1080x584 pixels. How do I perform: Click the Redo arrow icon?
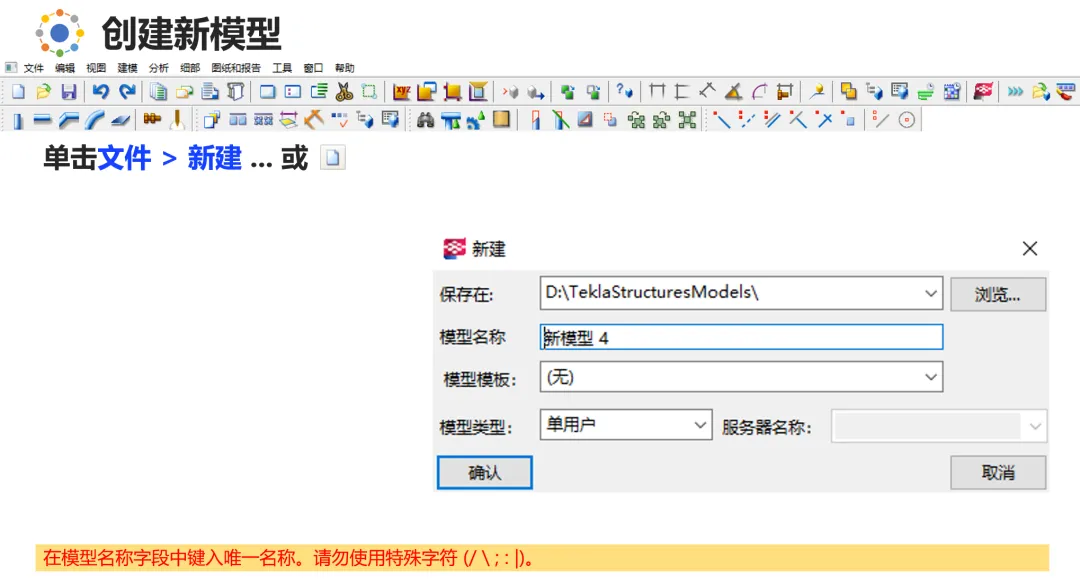coord(127,92)
